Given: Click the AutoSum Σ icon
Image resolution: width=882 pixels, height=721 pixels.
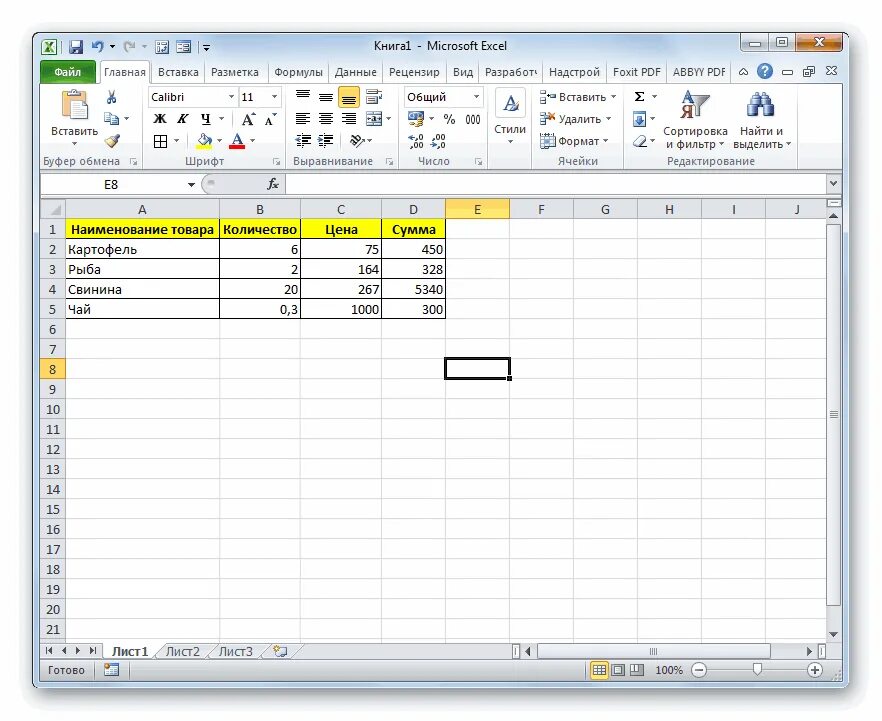Looking at the screenshot, I should (638, 96).
